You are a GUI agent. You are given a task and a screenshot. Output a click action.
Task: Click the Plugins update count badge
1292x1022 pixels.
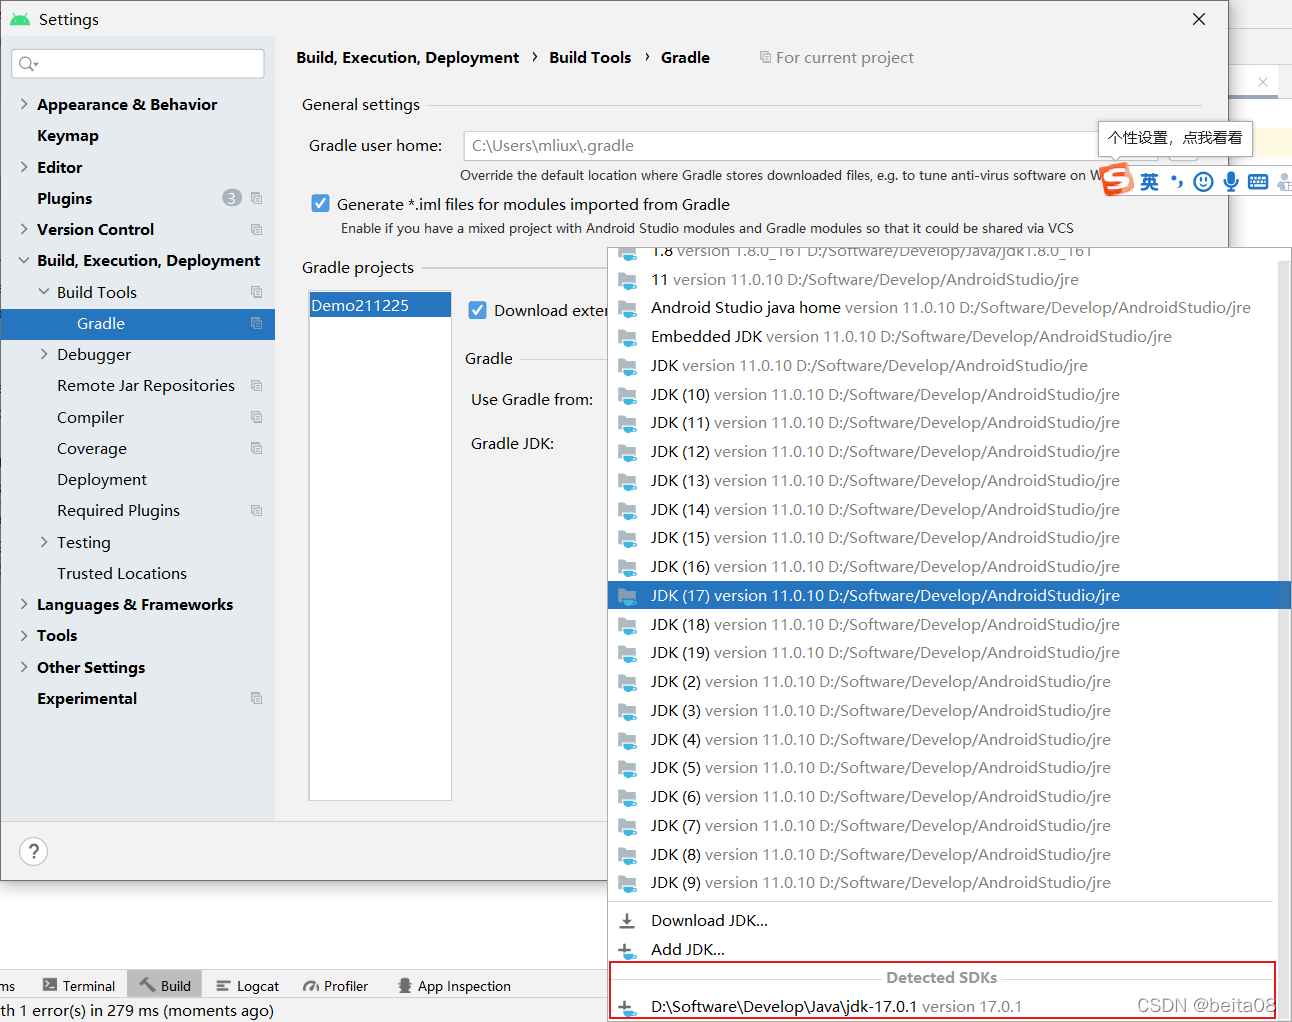tap(232, 198)
